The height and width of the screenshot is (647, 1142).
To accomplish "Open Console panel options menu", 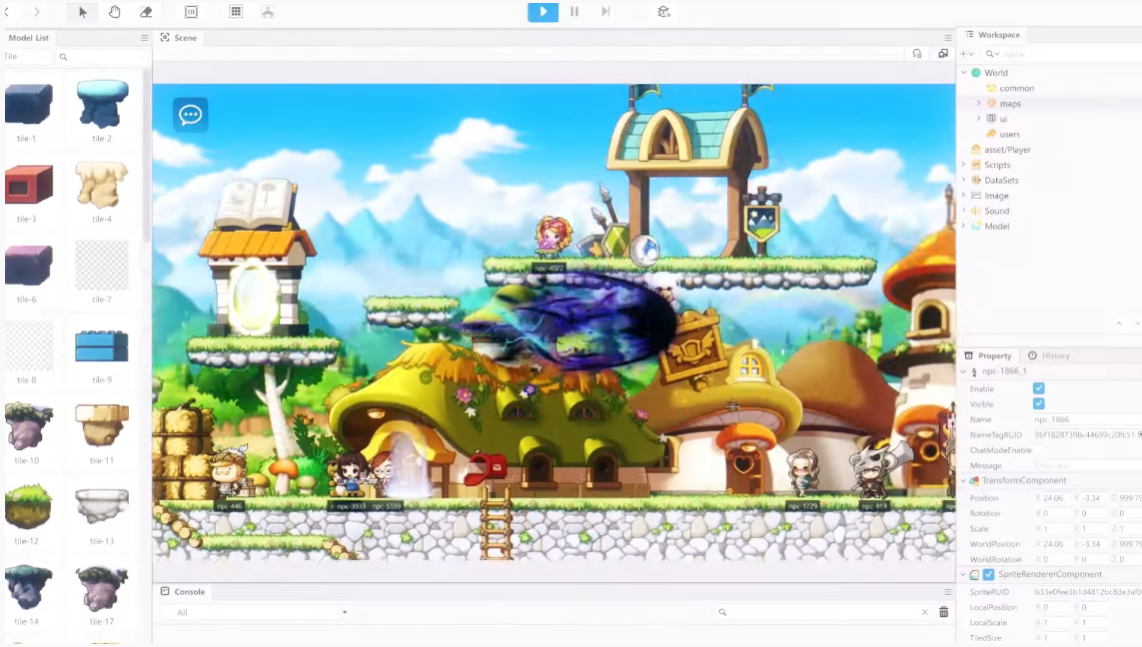I will tap(948, 592).
